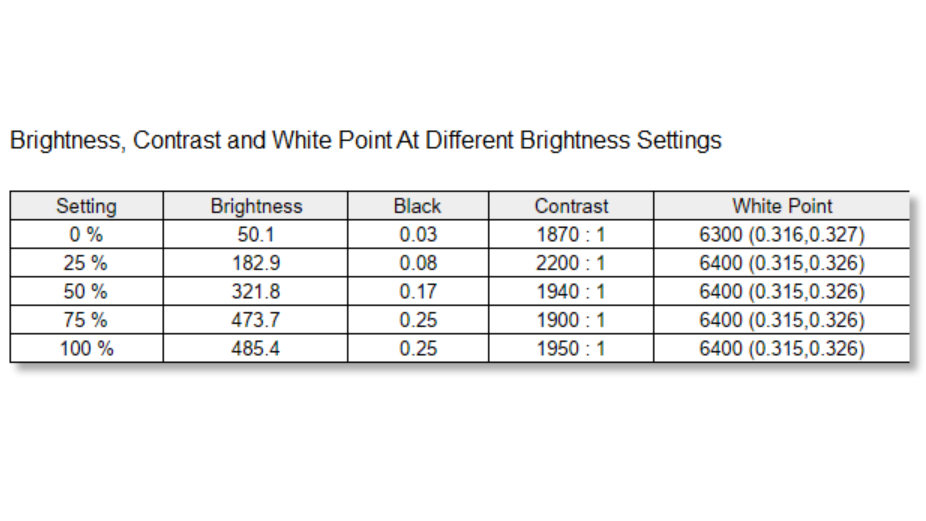Screen dimensions: 926x521
Task: Select the White Point column header
Action: tap(782, 207)
